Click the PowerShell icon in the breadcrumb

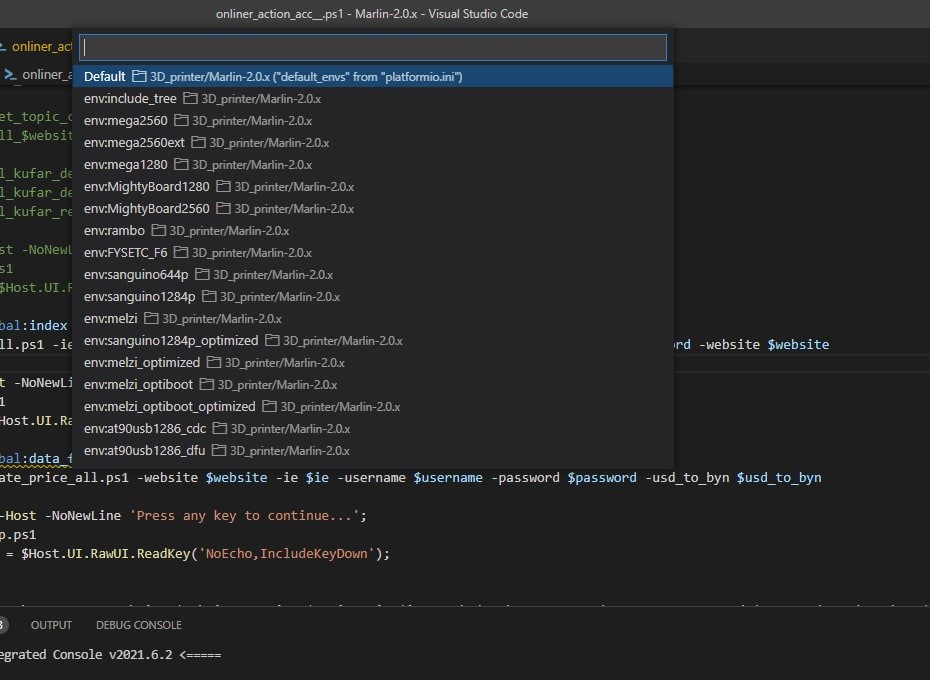click(x=10, y=74)
